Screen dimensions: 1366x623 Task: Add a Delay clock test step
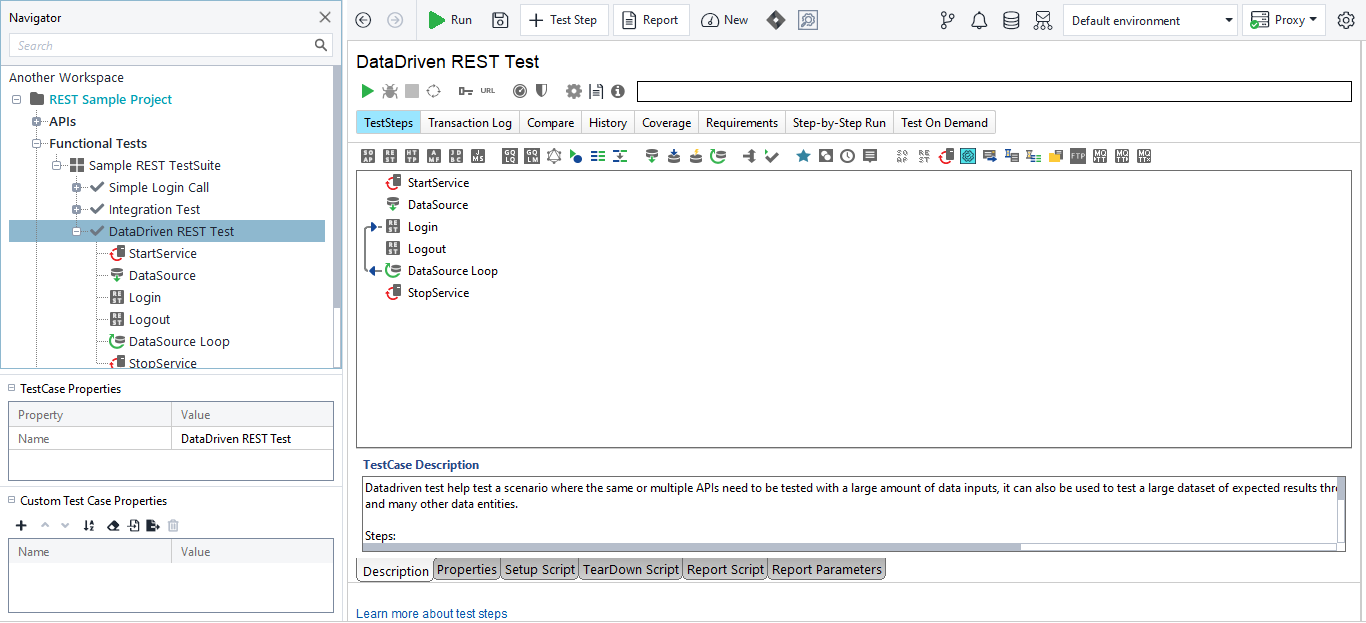(847, 156)
